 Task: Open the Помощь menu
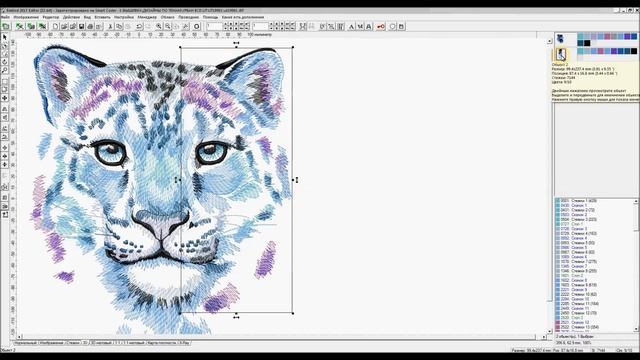click(x=211, y=17)
